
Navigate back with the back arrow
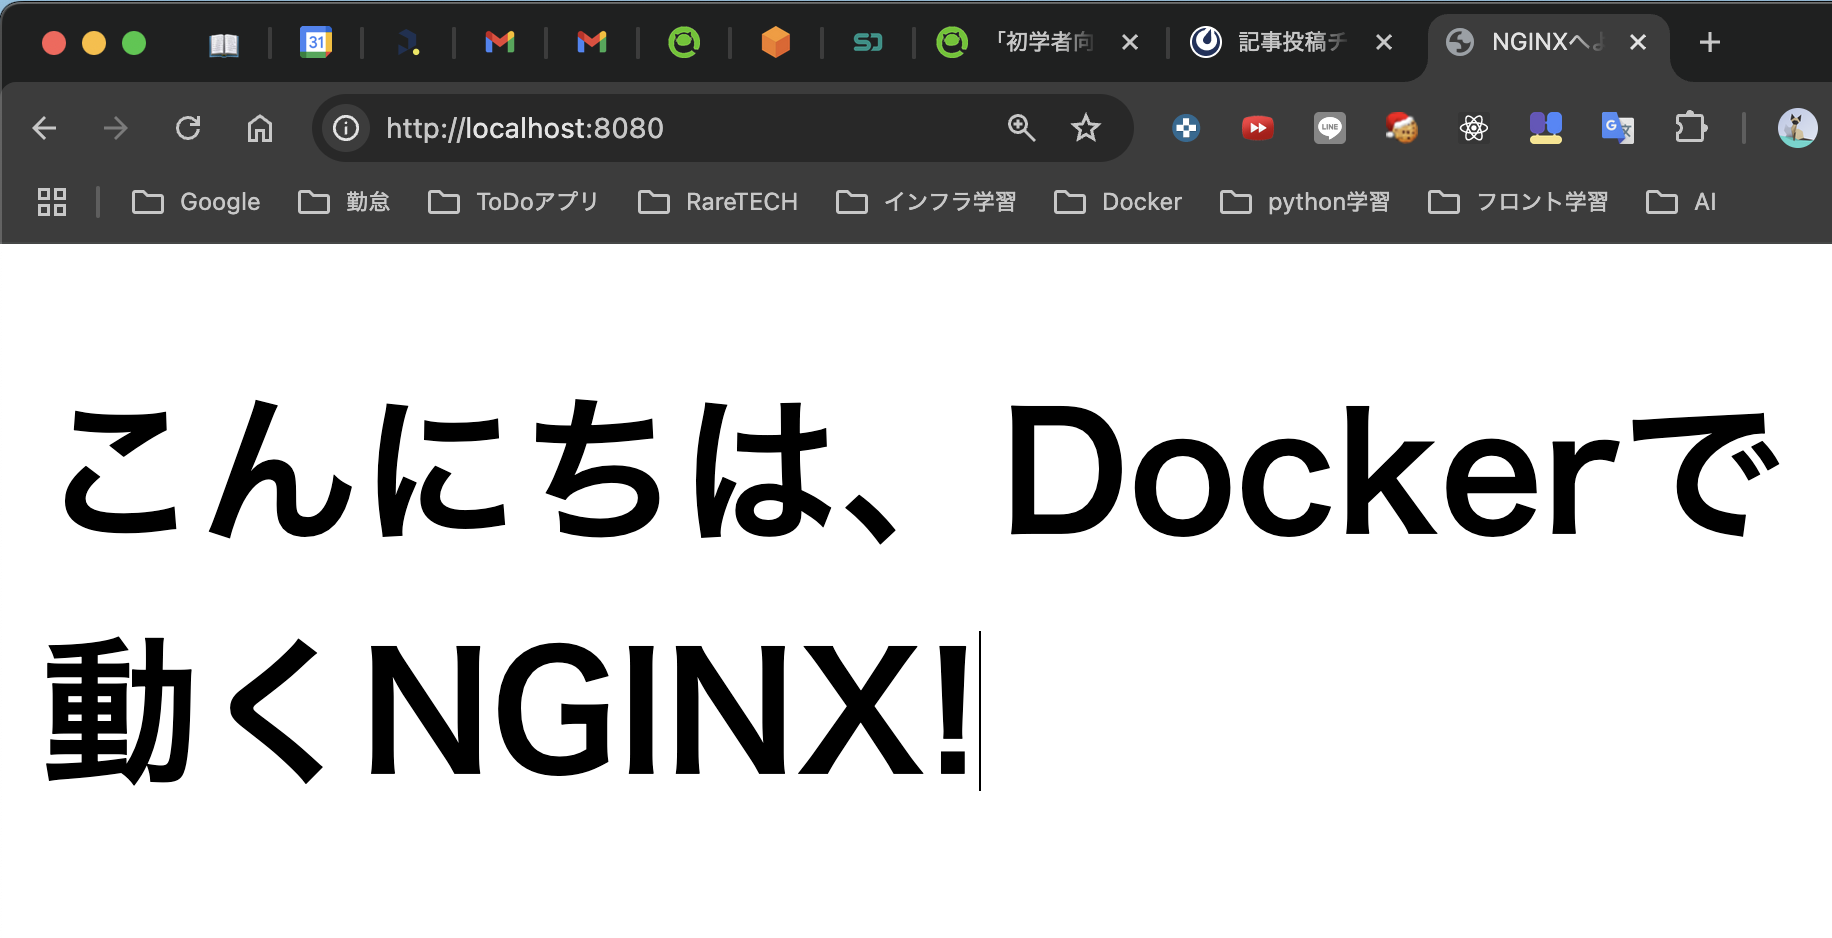point(43,128)
